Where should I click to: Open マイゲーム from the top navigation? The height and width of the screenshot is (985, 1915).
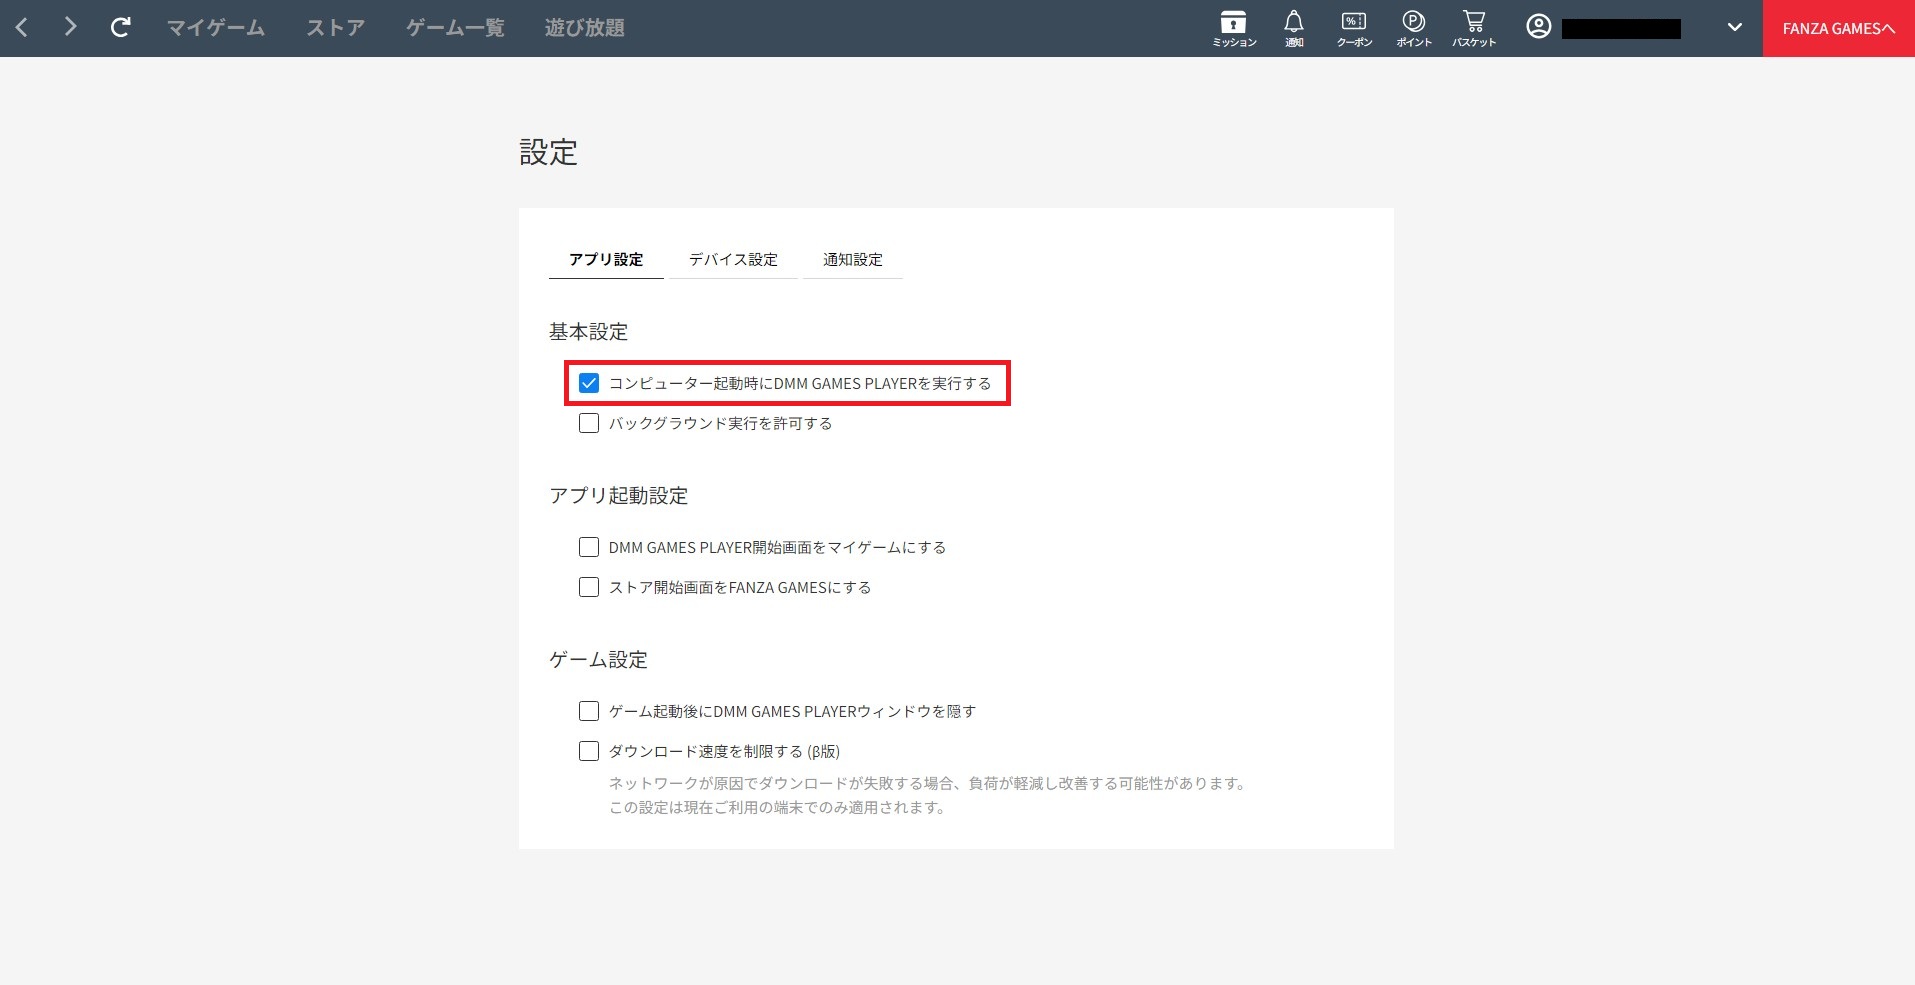pos(216,27)
